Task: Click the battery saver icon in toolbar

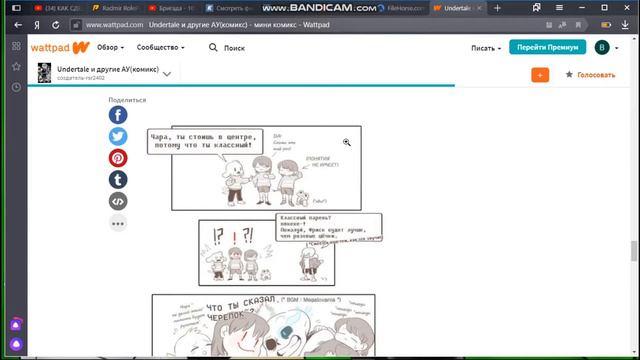Action: (x=606, y=25)
